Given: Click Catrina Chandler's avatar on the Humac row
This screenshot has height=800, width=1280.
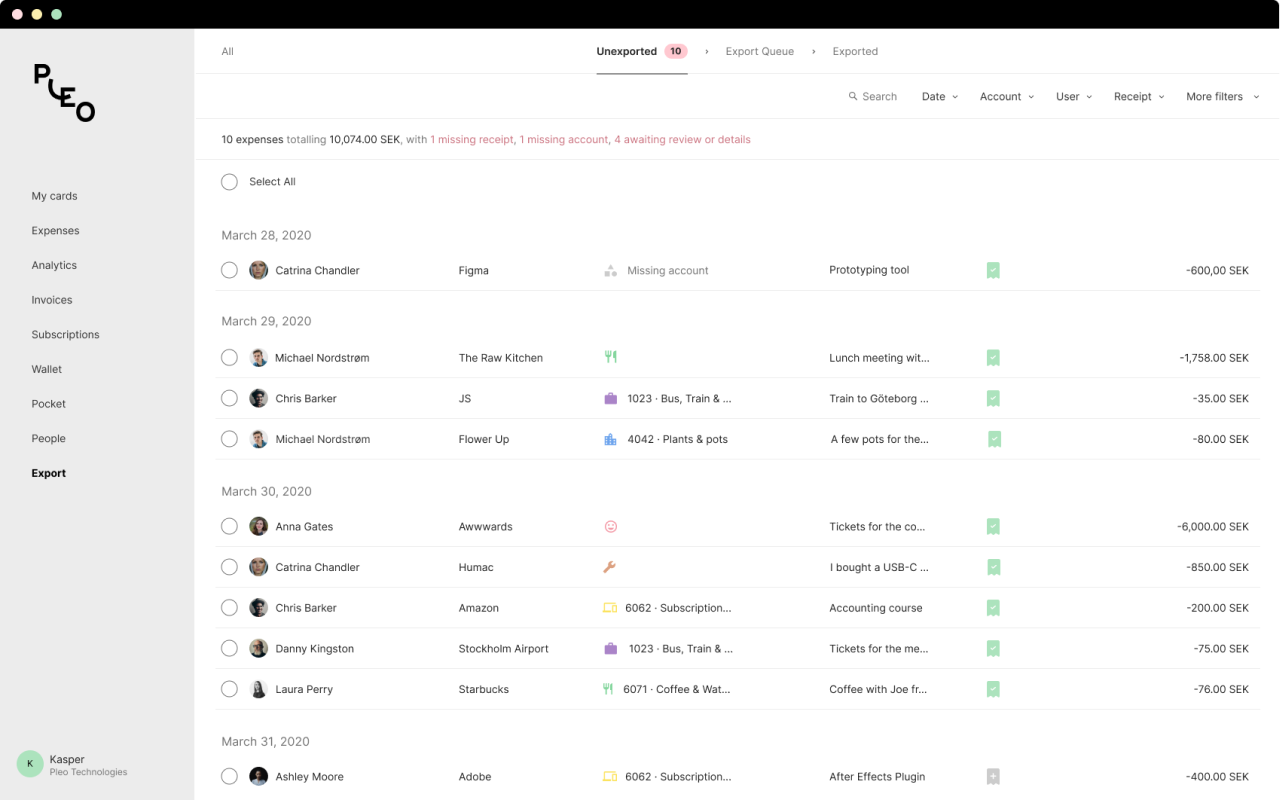Looking at the screenshot, I should tap(258, 567).
